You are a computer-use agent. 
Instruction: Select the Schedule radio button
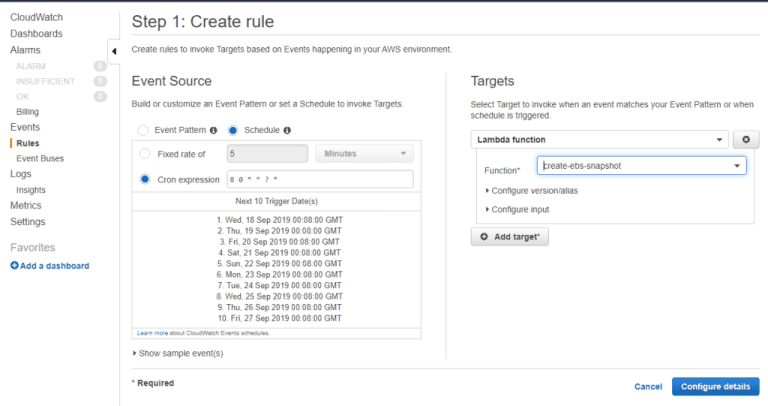(233, 130)
